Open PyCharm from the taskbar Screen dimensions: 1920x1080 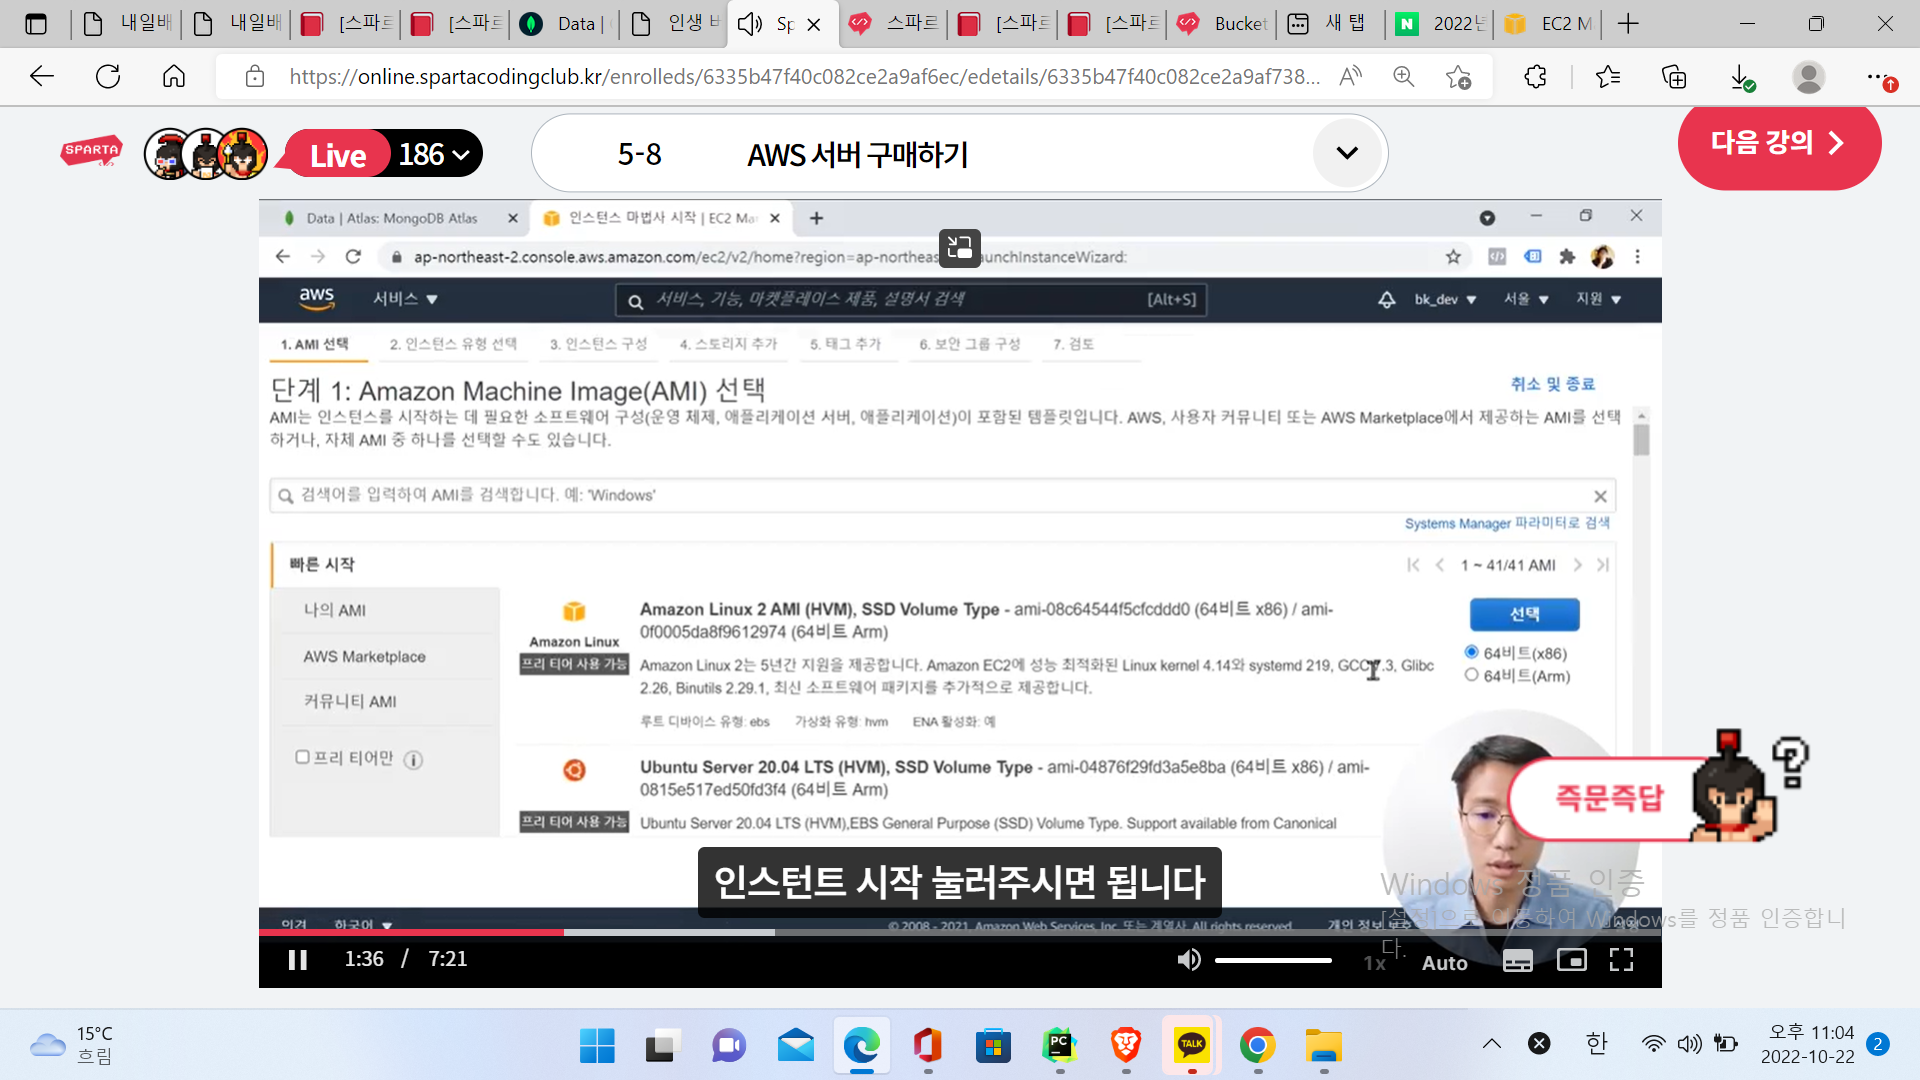(1059, 1046)
